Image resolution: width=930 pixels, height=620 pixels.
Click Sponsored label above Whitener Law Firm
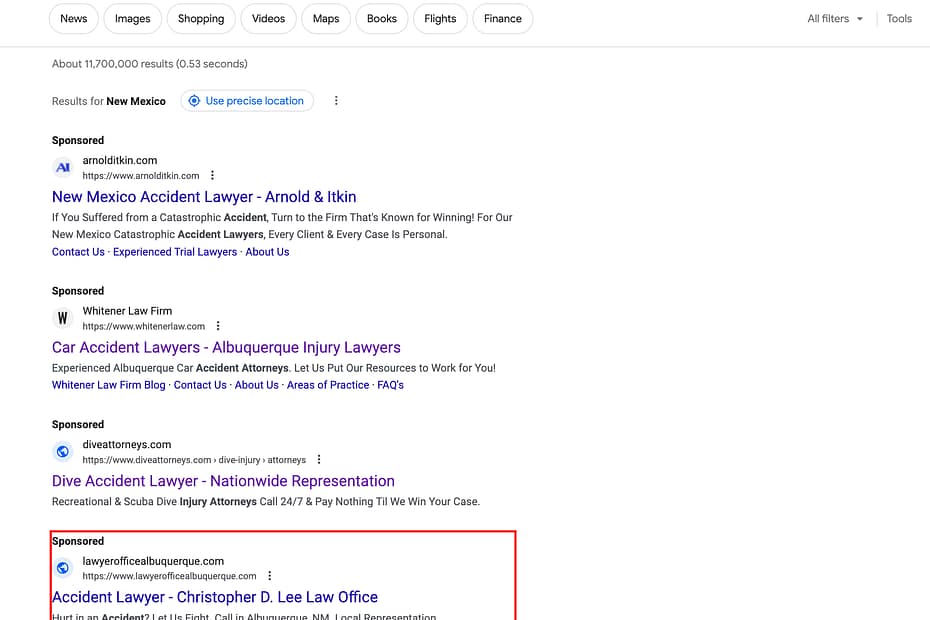point(78,291)
